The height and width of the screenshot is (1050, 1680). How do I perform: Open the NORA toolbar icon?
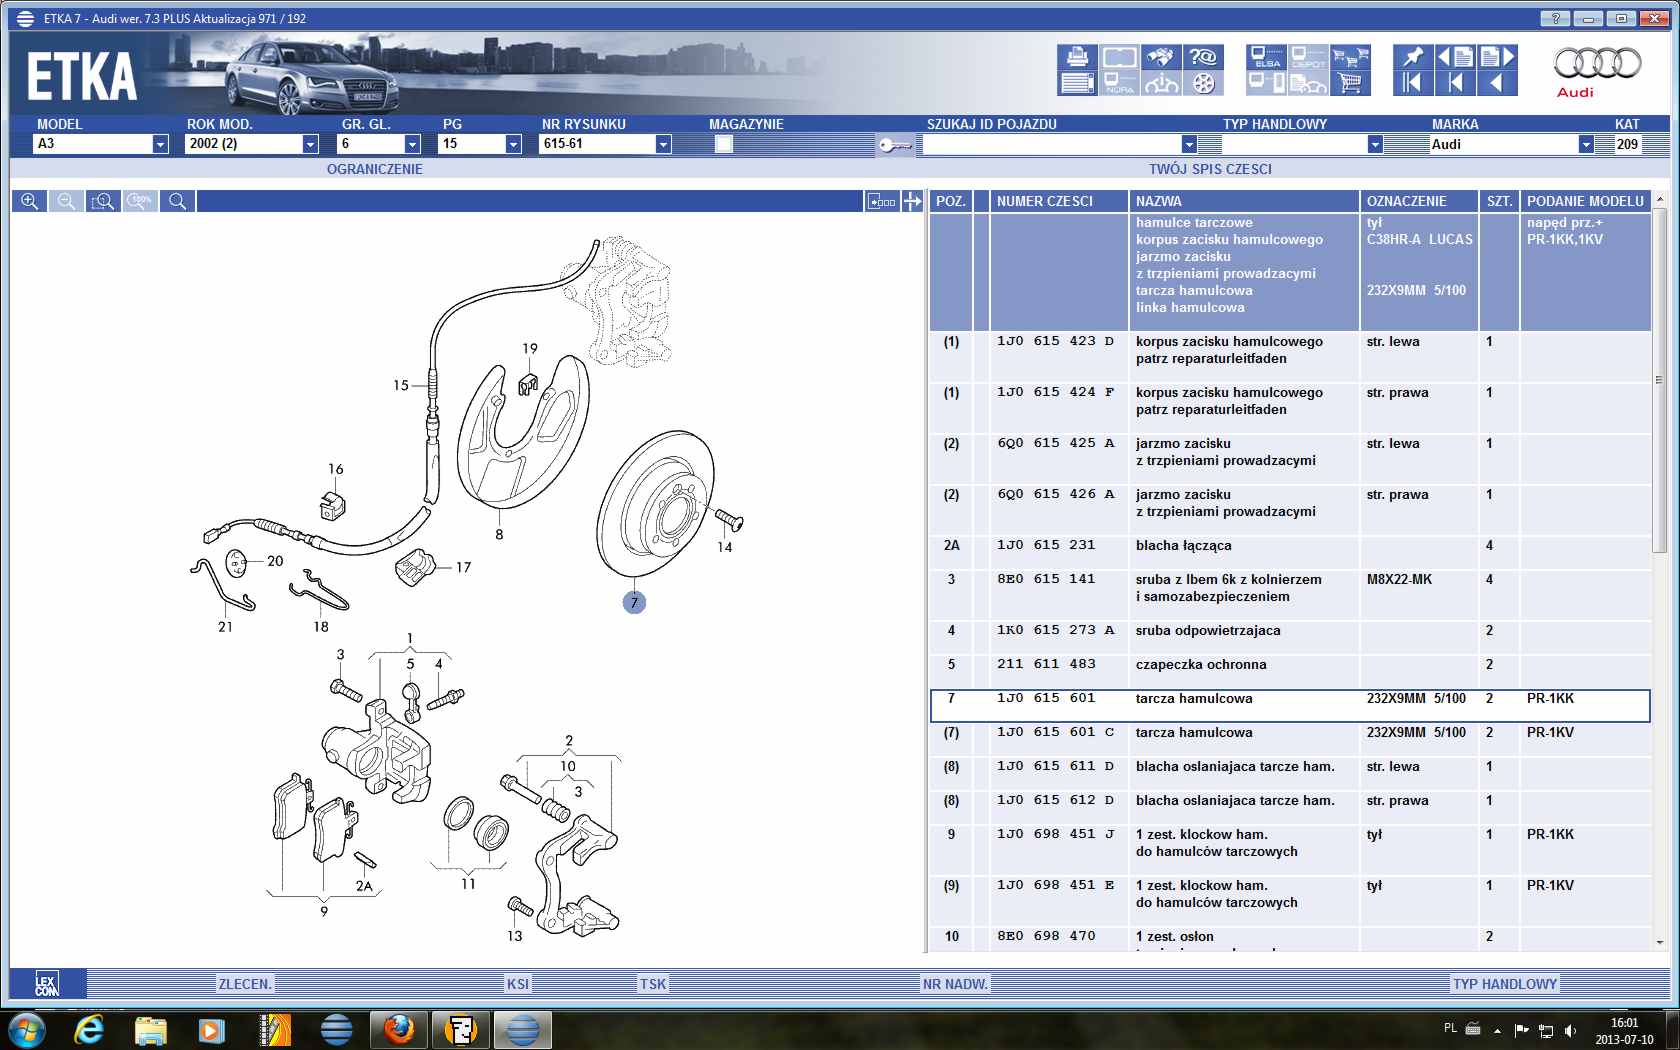click(1119, 83)
